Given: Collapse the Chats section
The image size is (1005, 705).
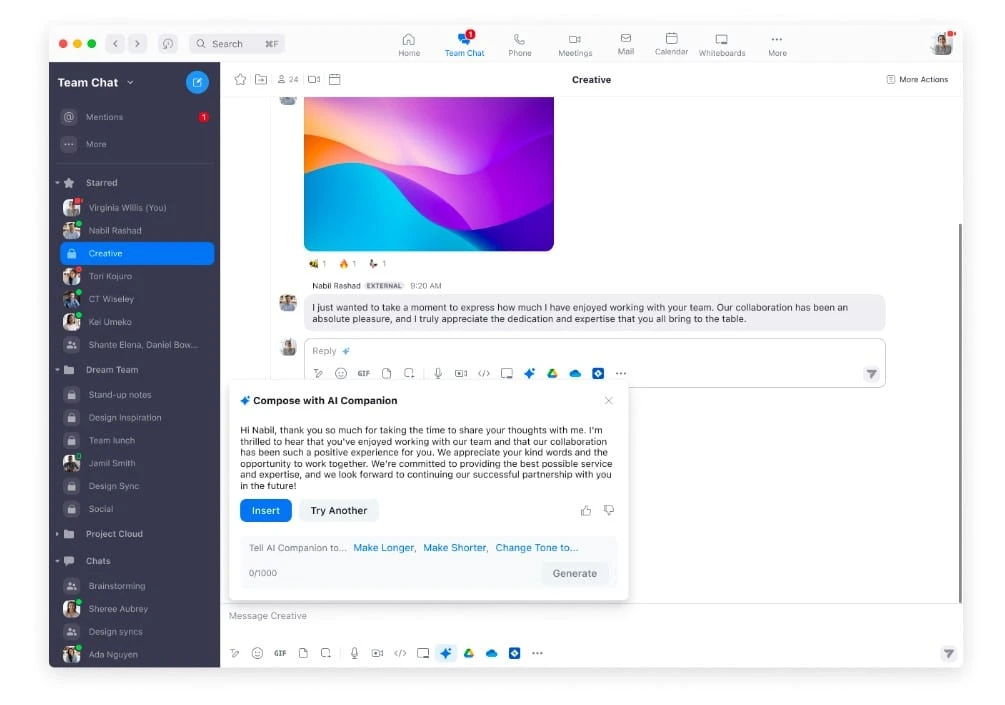Looking at the screenshot, I should (x=58, y=561).
